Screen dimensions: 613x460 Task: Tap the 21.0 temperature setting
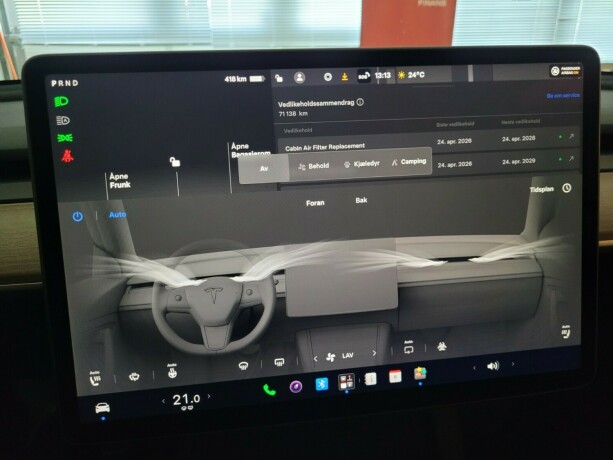(x=186, y=399)
